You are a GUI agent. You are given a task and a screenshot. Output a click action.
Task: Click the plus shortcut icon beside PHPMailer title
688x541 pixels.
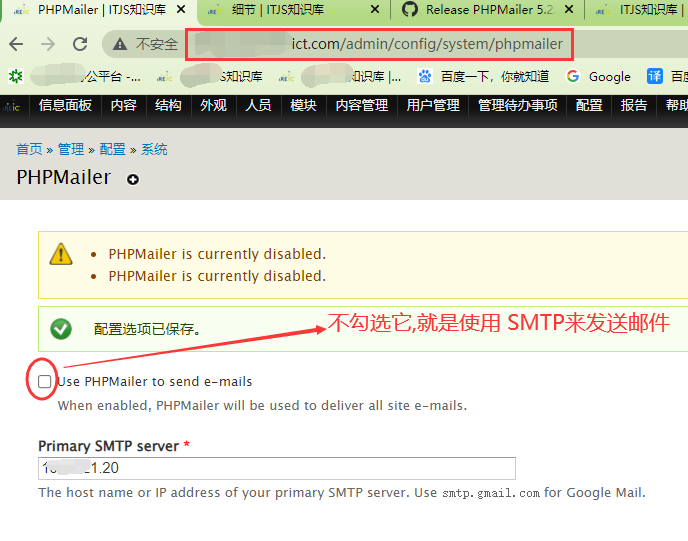click(x=133, y=179)
